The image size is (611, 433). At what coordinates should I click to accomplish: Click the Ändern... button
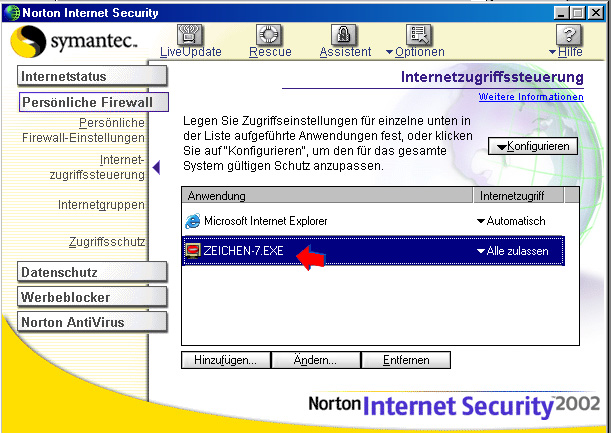[316, 360]
